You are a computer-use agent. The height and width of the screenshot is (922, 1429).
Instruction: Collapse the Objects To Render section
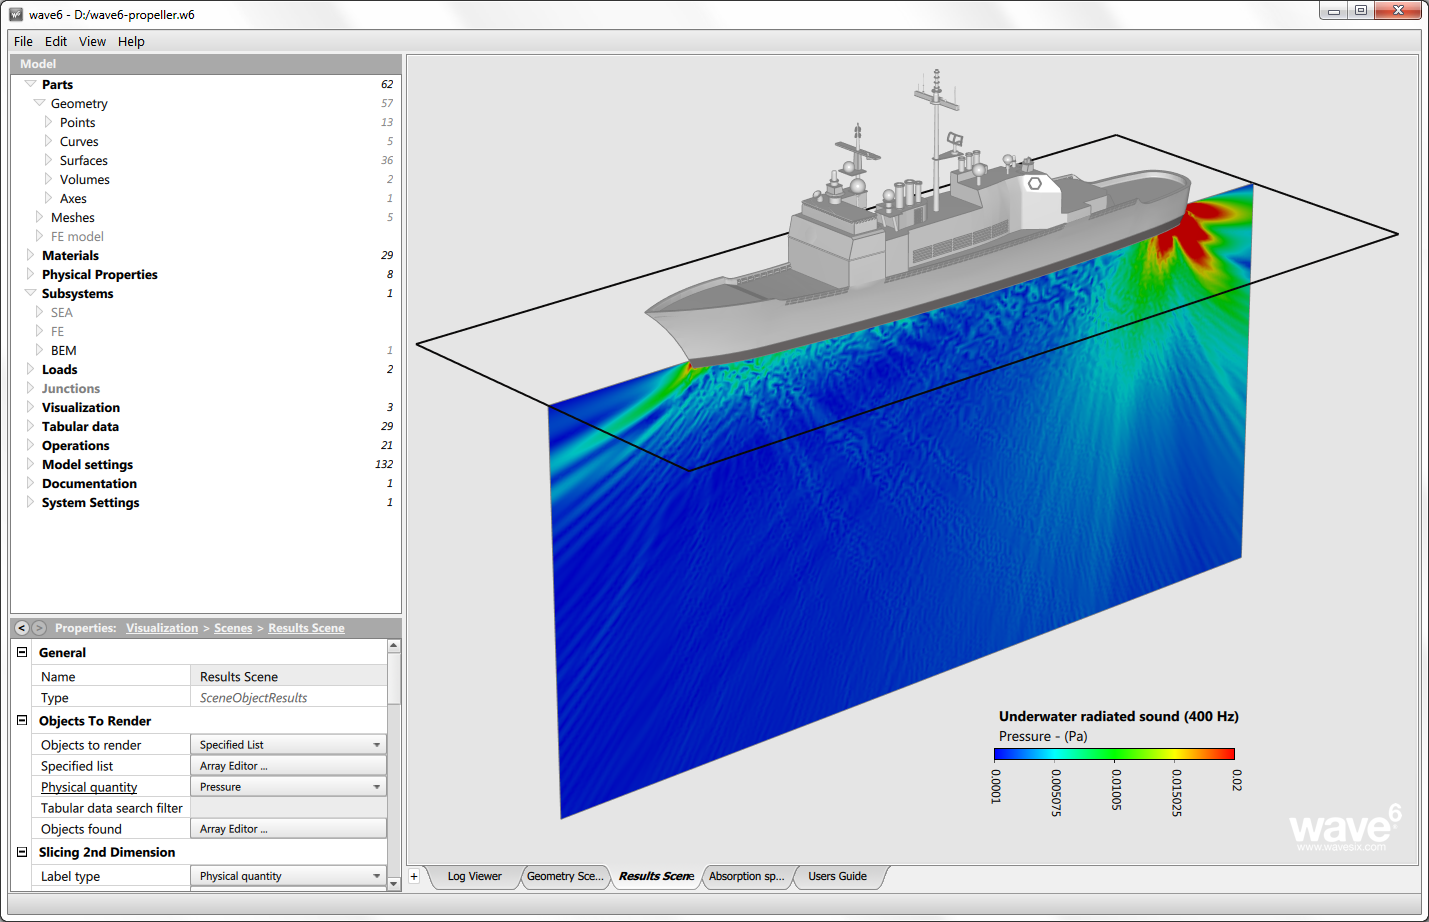click(22, 720)
